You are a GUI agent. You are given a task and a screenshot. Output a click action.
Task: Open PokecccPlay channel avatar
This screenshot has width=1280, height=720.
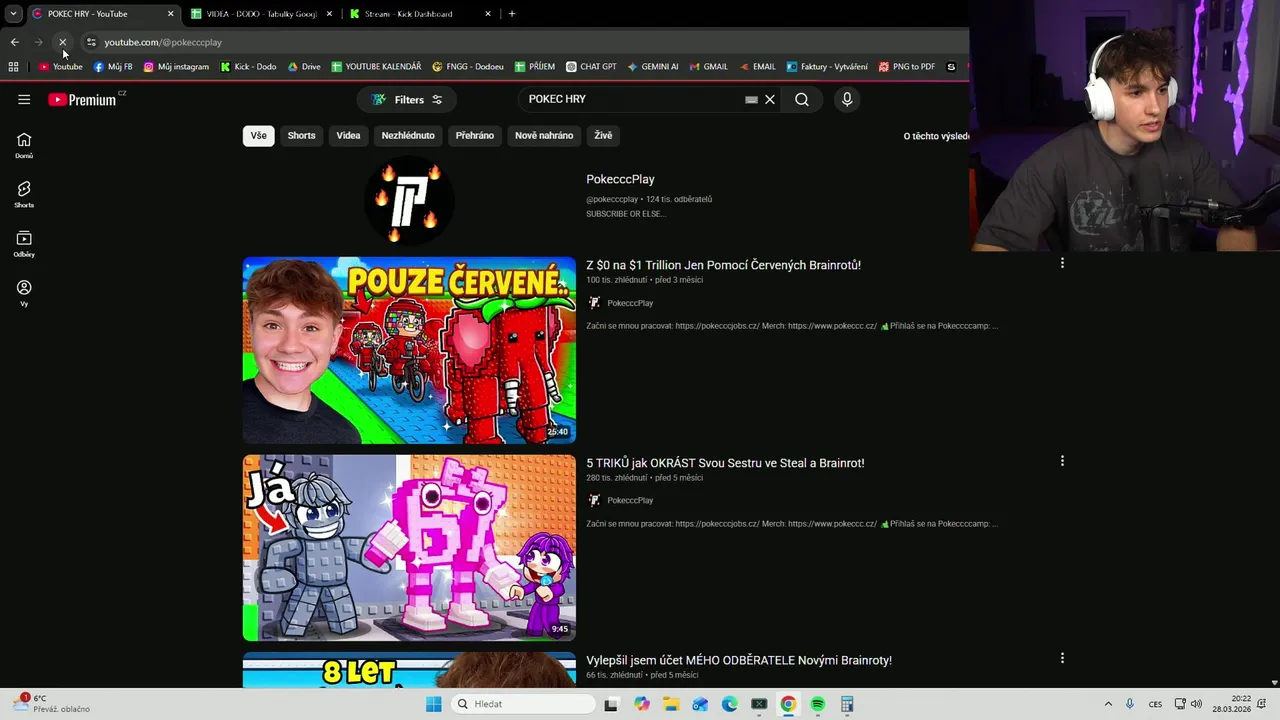coord(409,201)
